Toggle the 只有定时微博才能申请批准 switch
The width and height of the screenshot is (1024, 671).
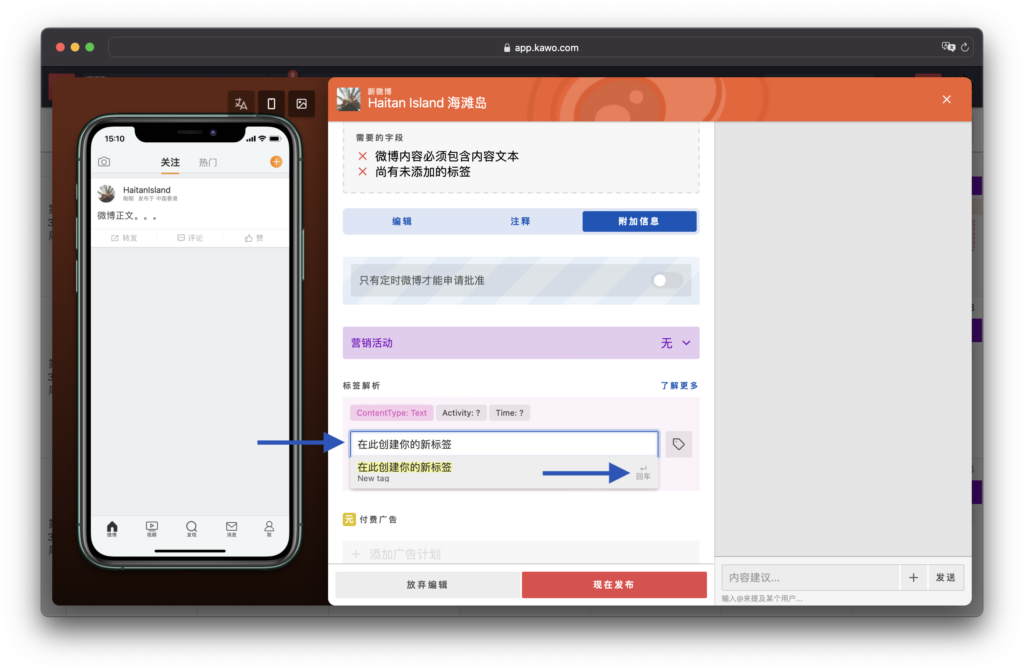click(x=667, y=280)
